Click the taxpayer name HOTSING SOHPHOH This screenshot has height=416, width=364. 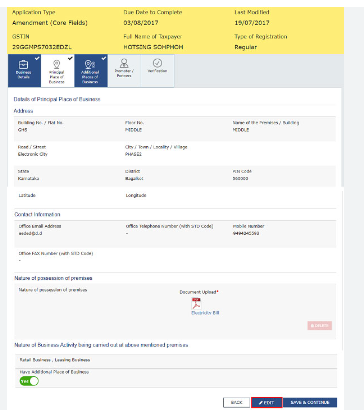(153, 47)
